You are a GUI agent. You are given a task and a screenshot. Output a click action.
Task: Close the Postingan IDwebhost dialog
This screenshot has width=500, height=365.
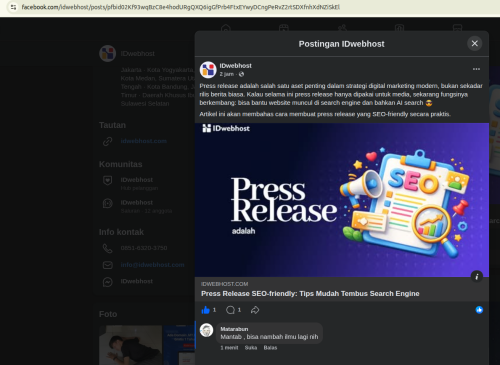pos(475,43)
